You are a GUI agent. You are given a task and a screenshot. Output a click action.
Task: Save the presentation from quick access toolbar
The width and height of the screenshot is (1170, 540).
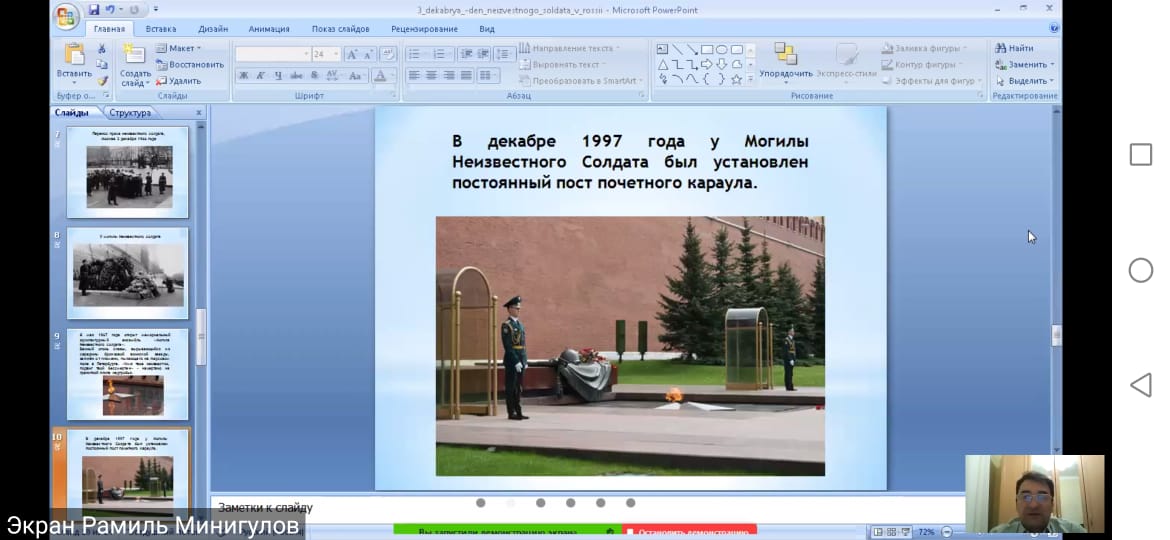94,10
